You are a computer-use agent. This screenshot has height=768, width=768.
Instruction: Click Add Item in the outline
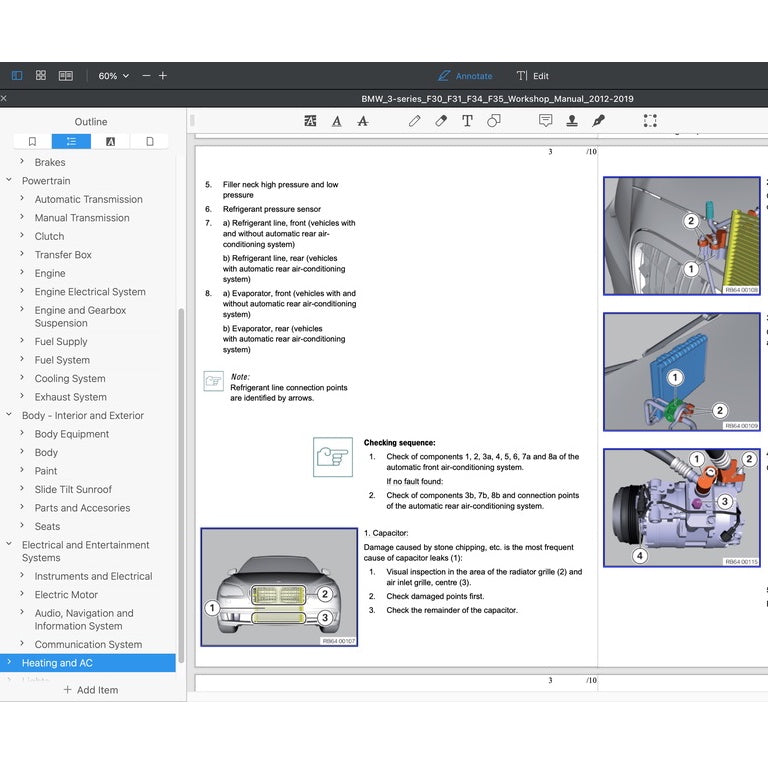coord(91,690)
